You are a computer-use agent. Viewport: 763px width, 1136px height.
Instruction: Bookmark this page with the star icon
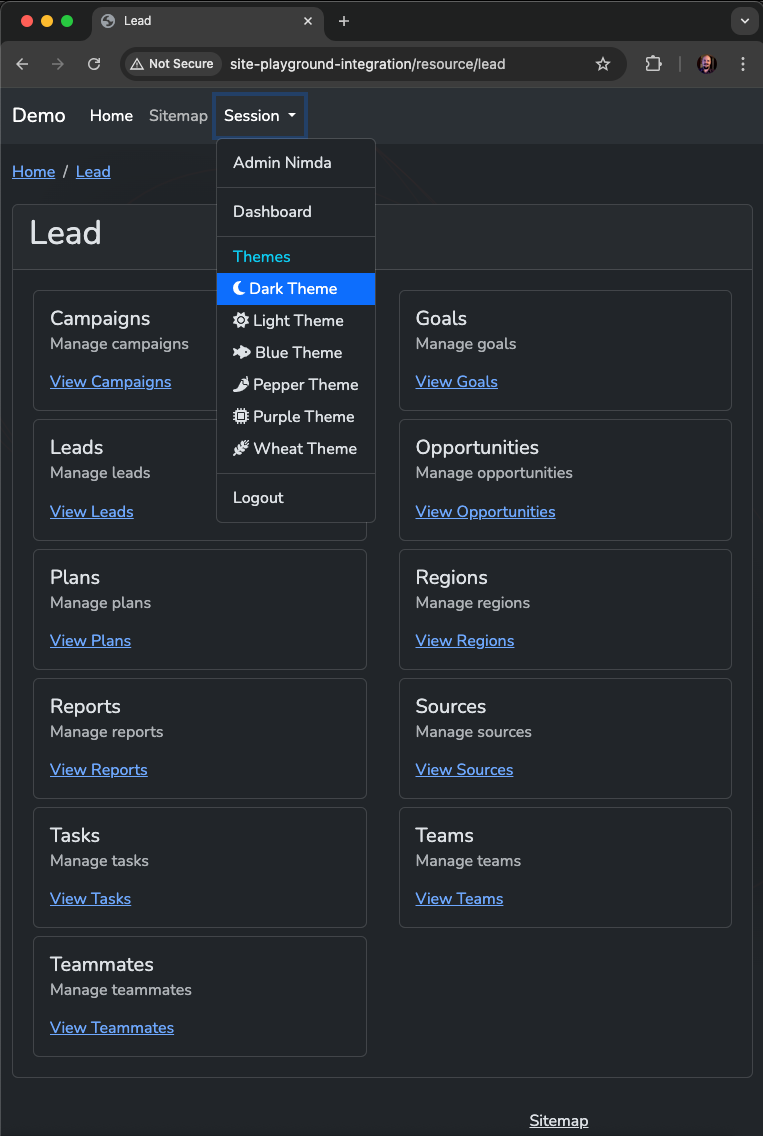click(x=603, y=64)
